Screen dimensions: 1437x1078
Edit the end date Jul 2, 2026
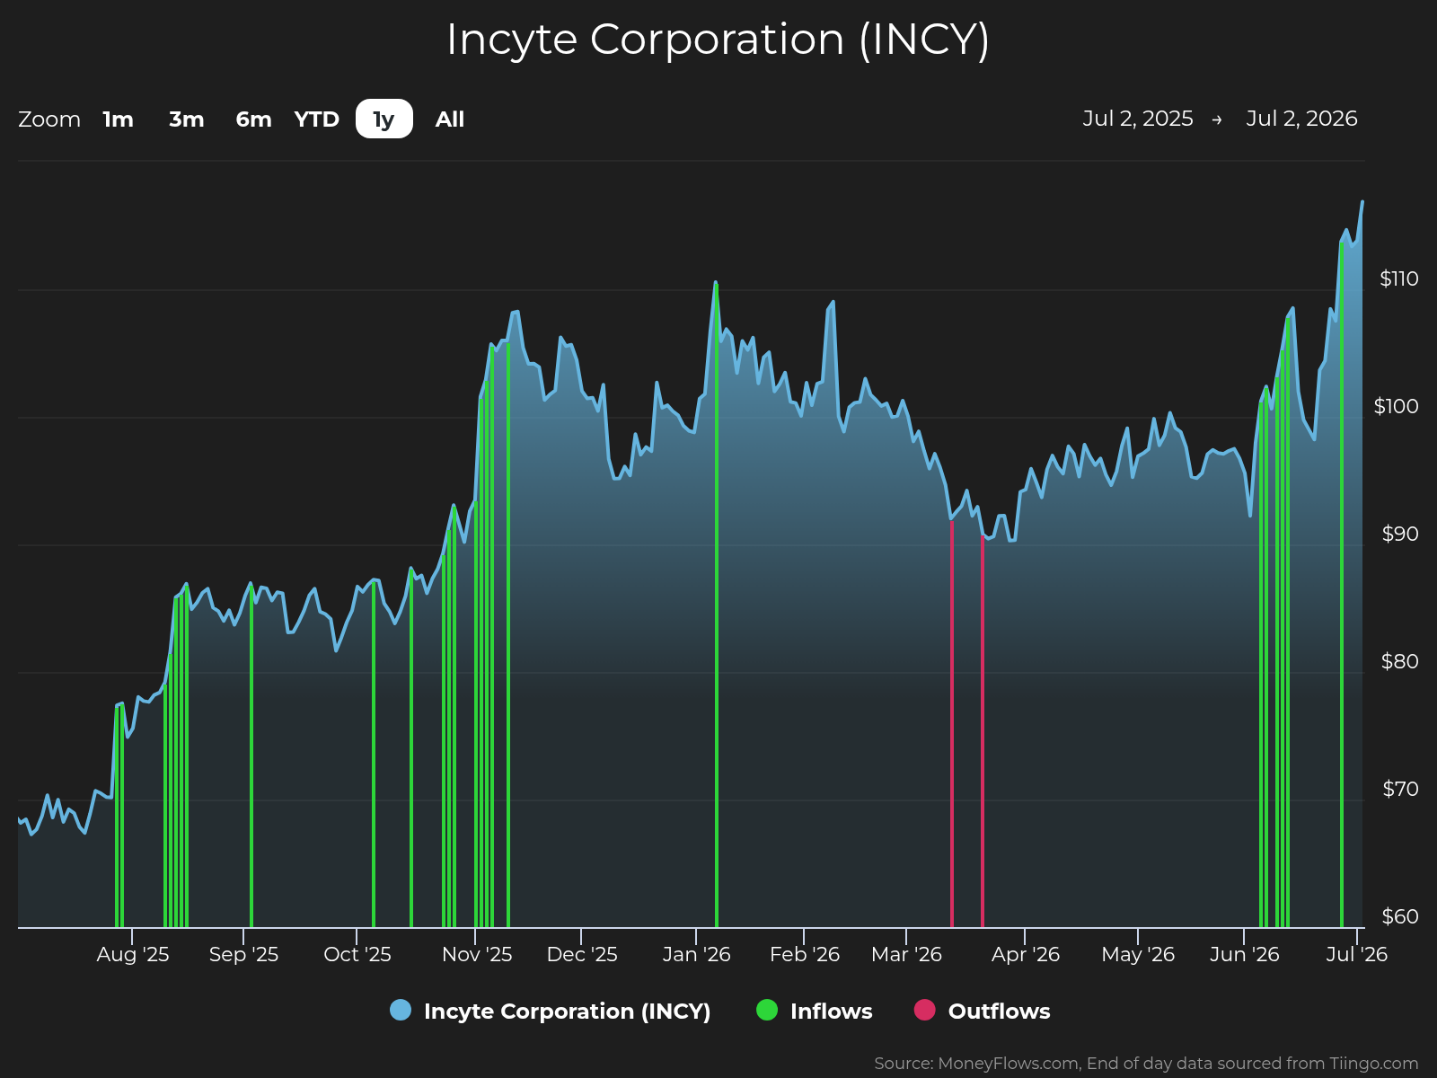point(1302,118)
